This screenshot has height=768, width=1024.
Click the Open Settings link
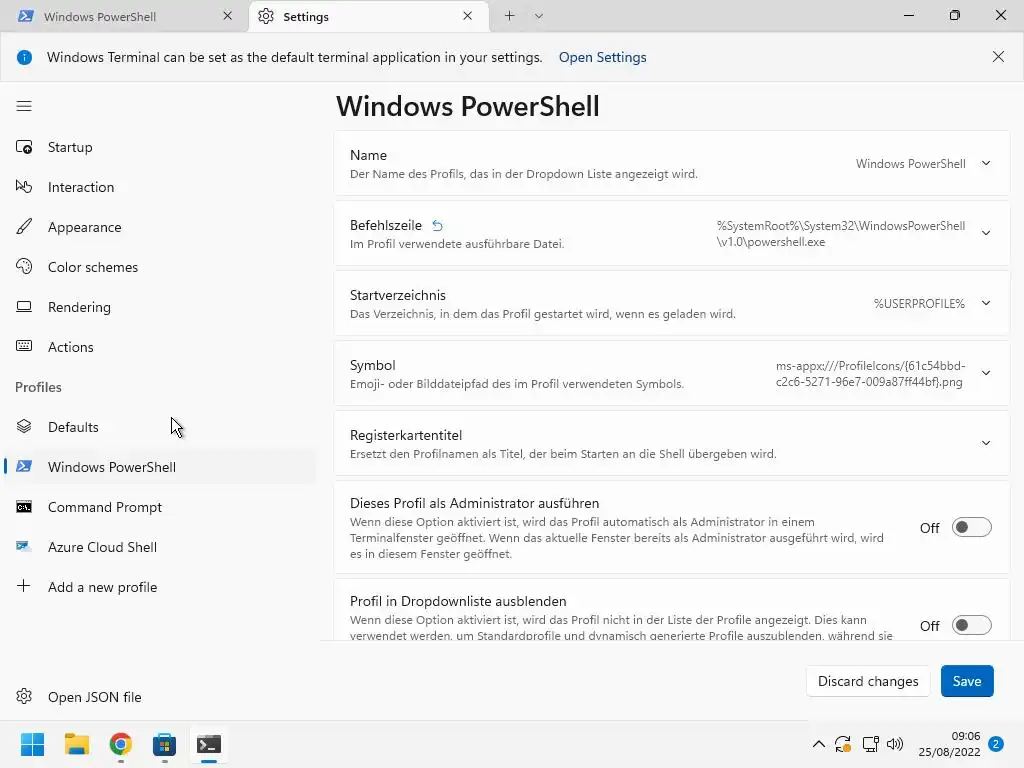[602, 57]
